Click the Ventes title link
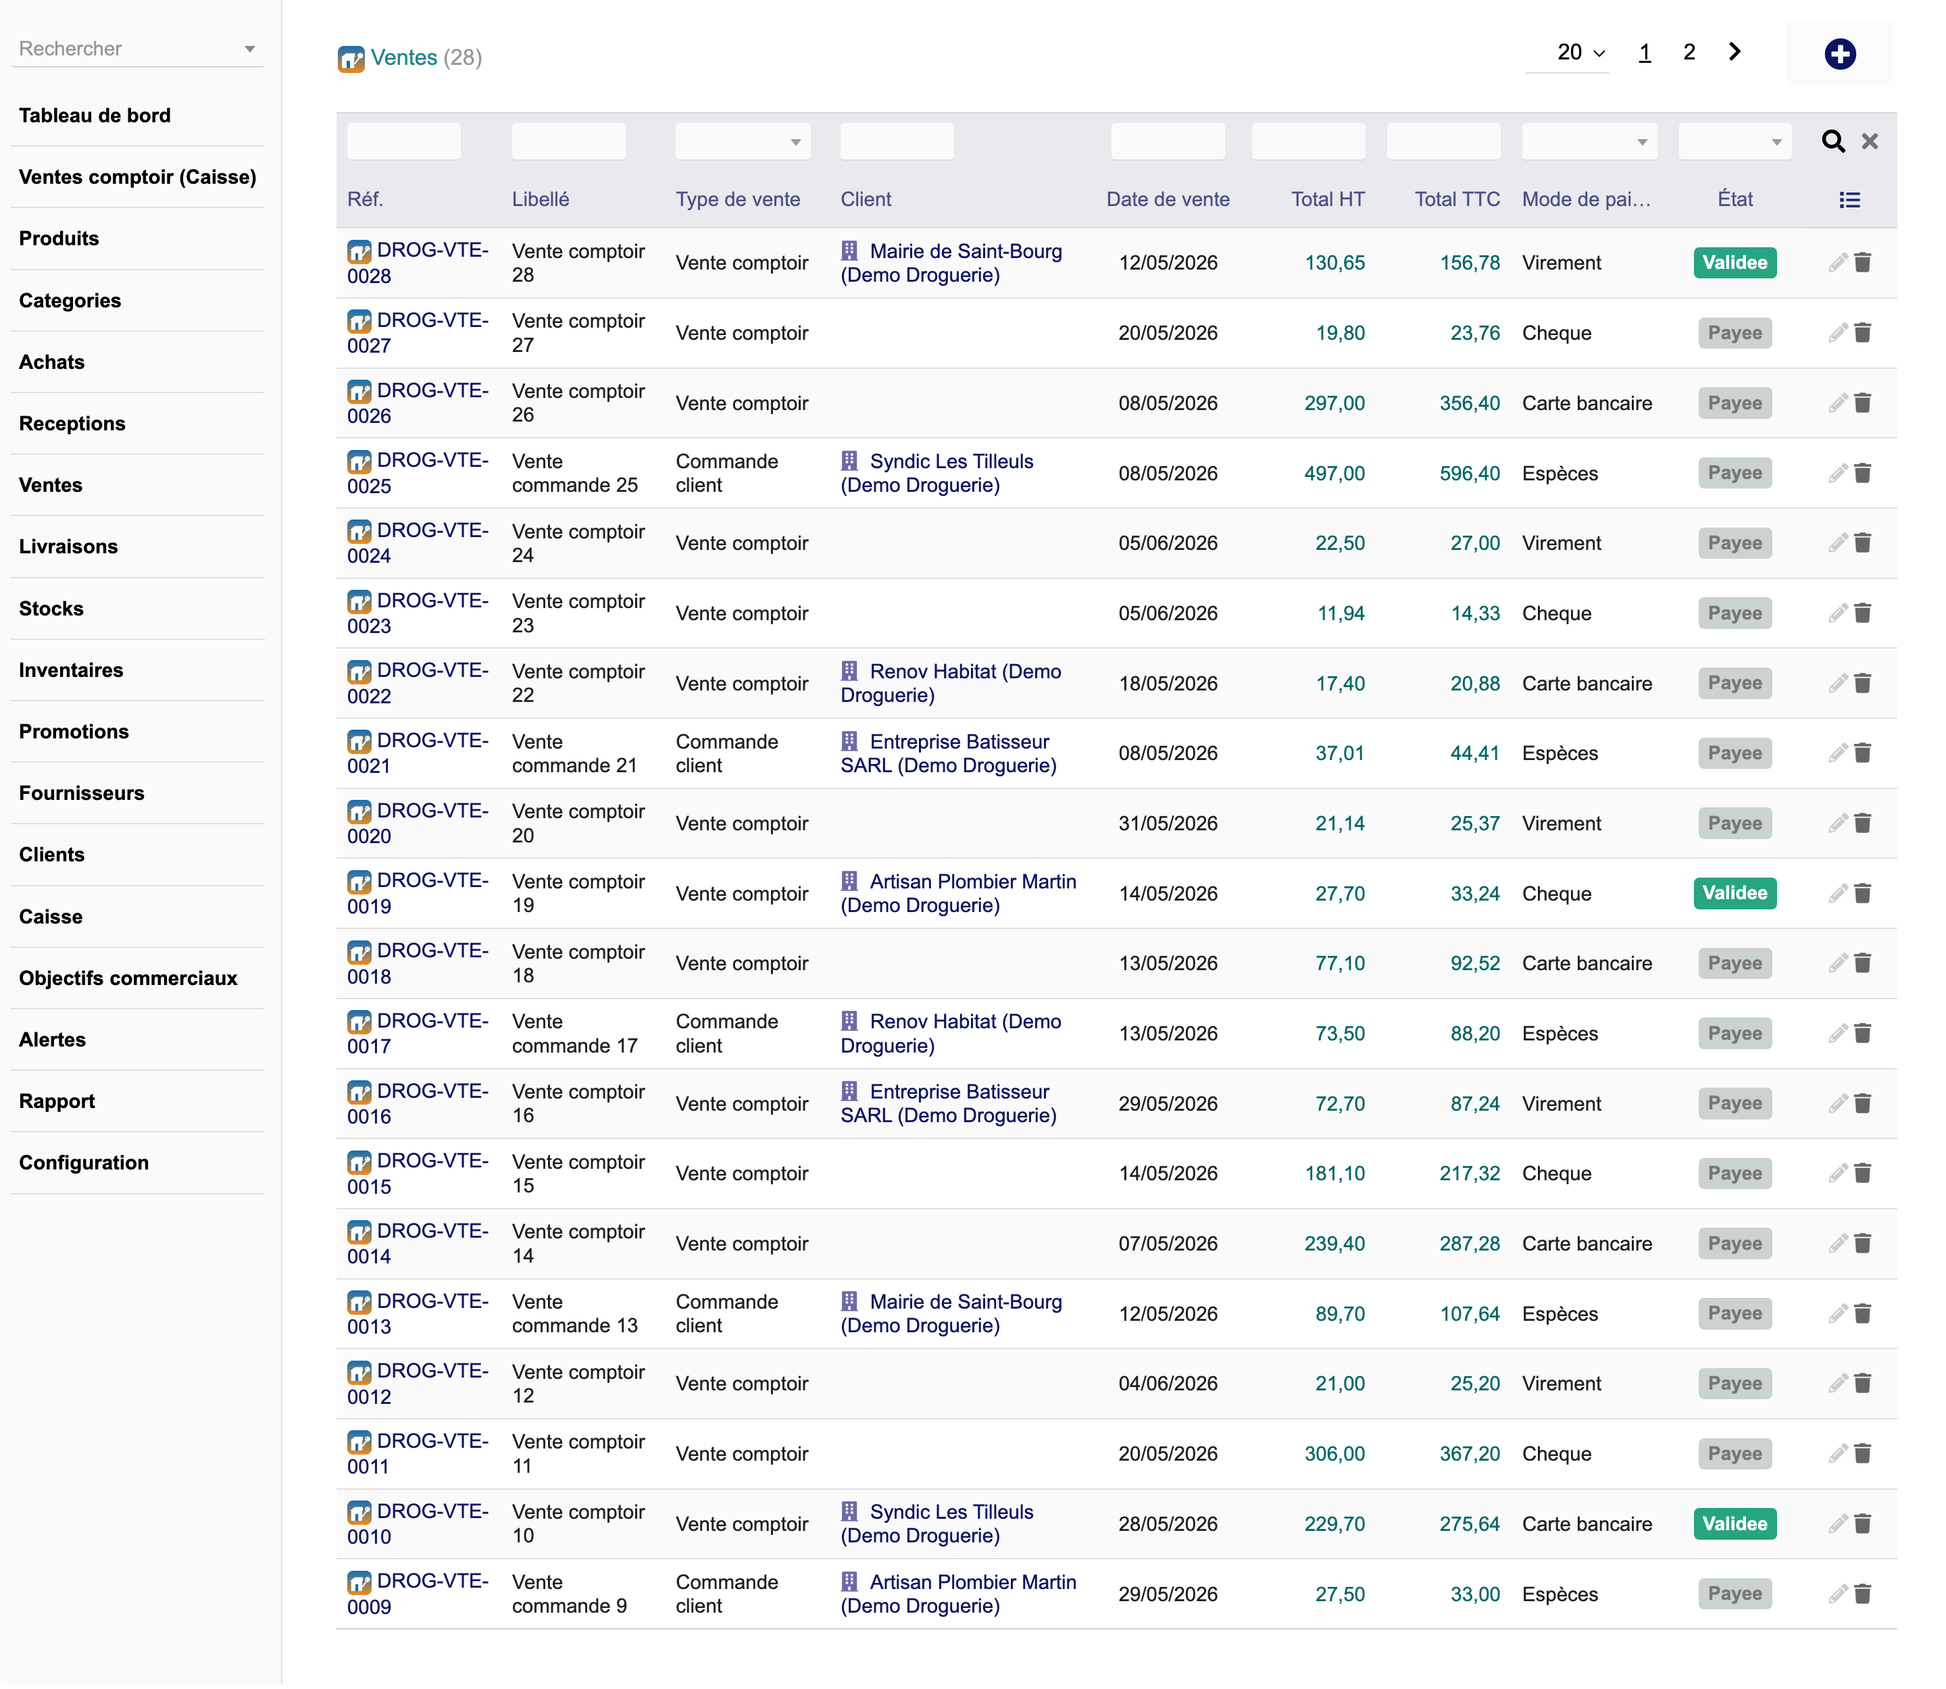The height and width of the screenshot is (1689, 1946). (x=404, y=58)
